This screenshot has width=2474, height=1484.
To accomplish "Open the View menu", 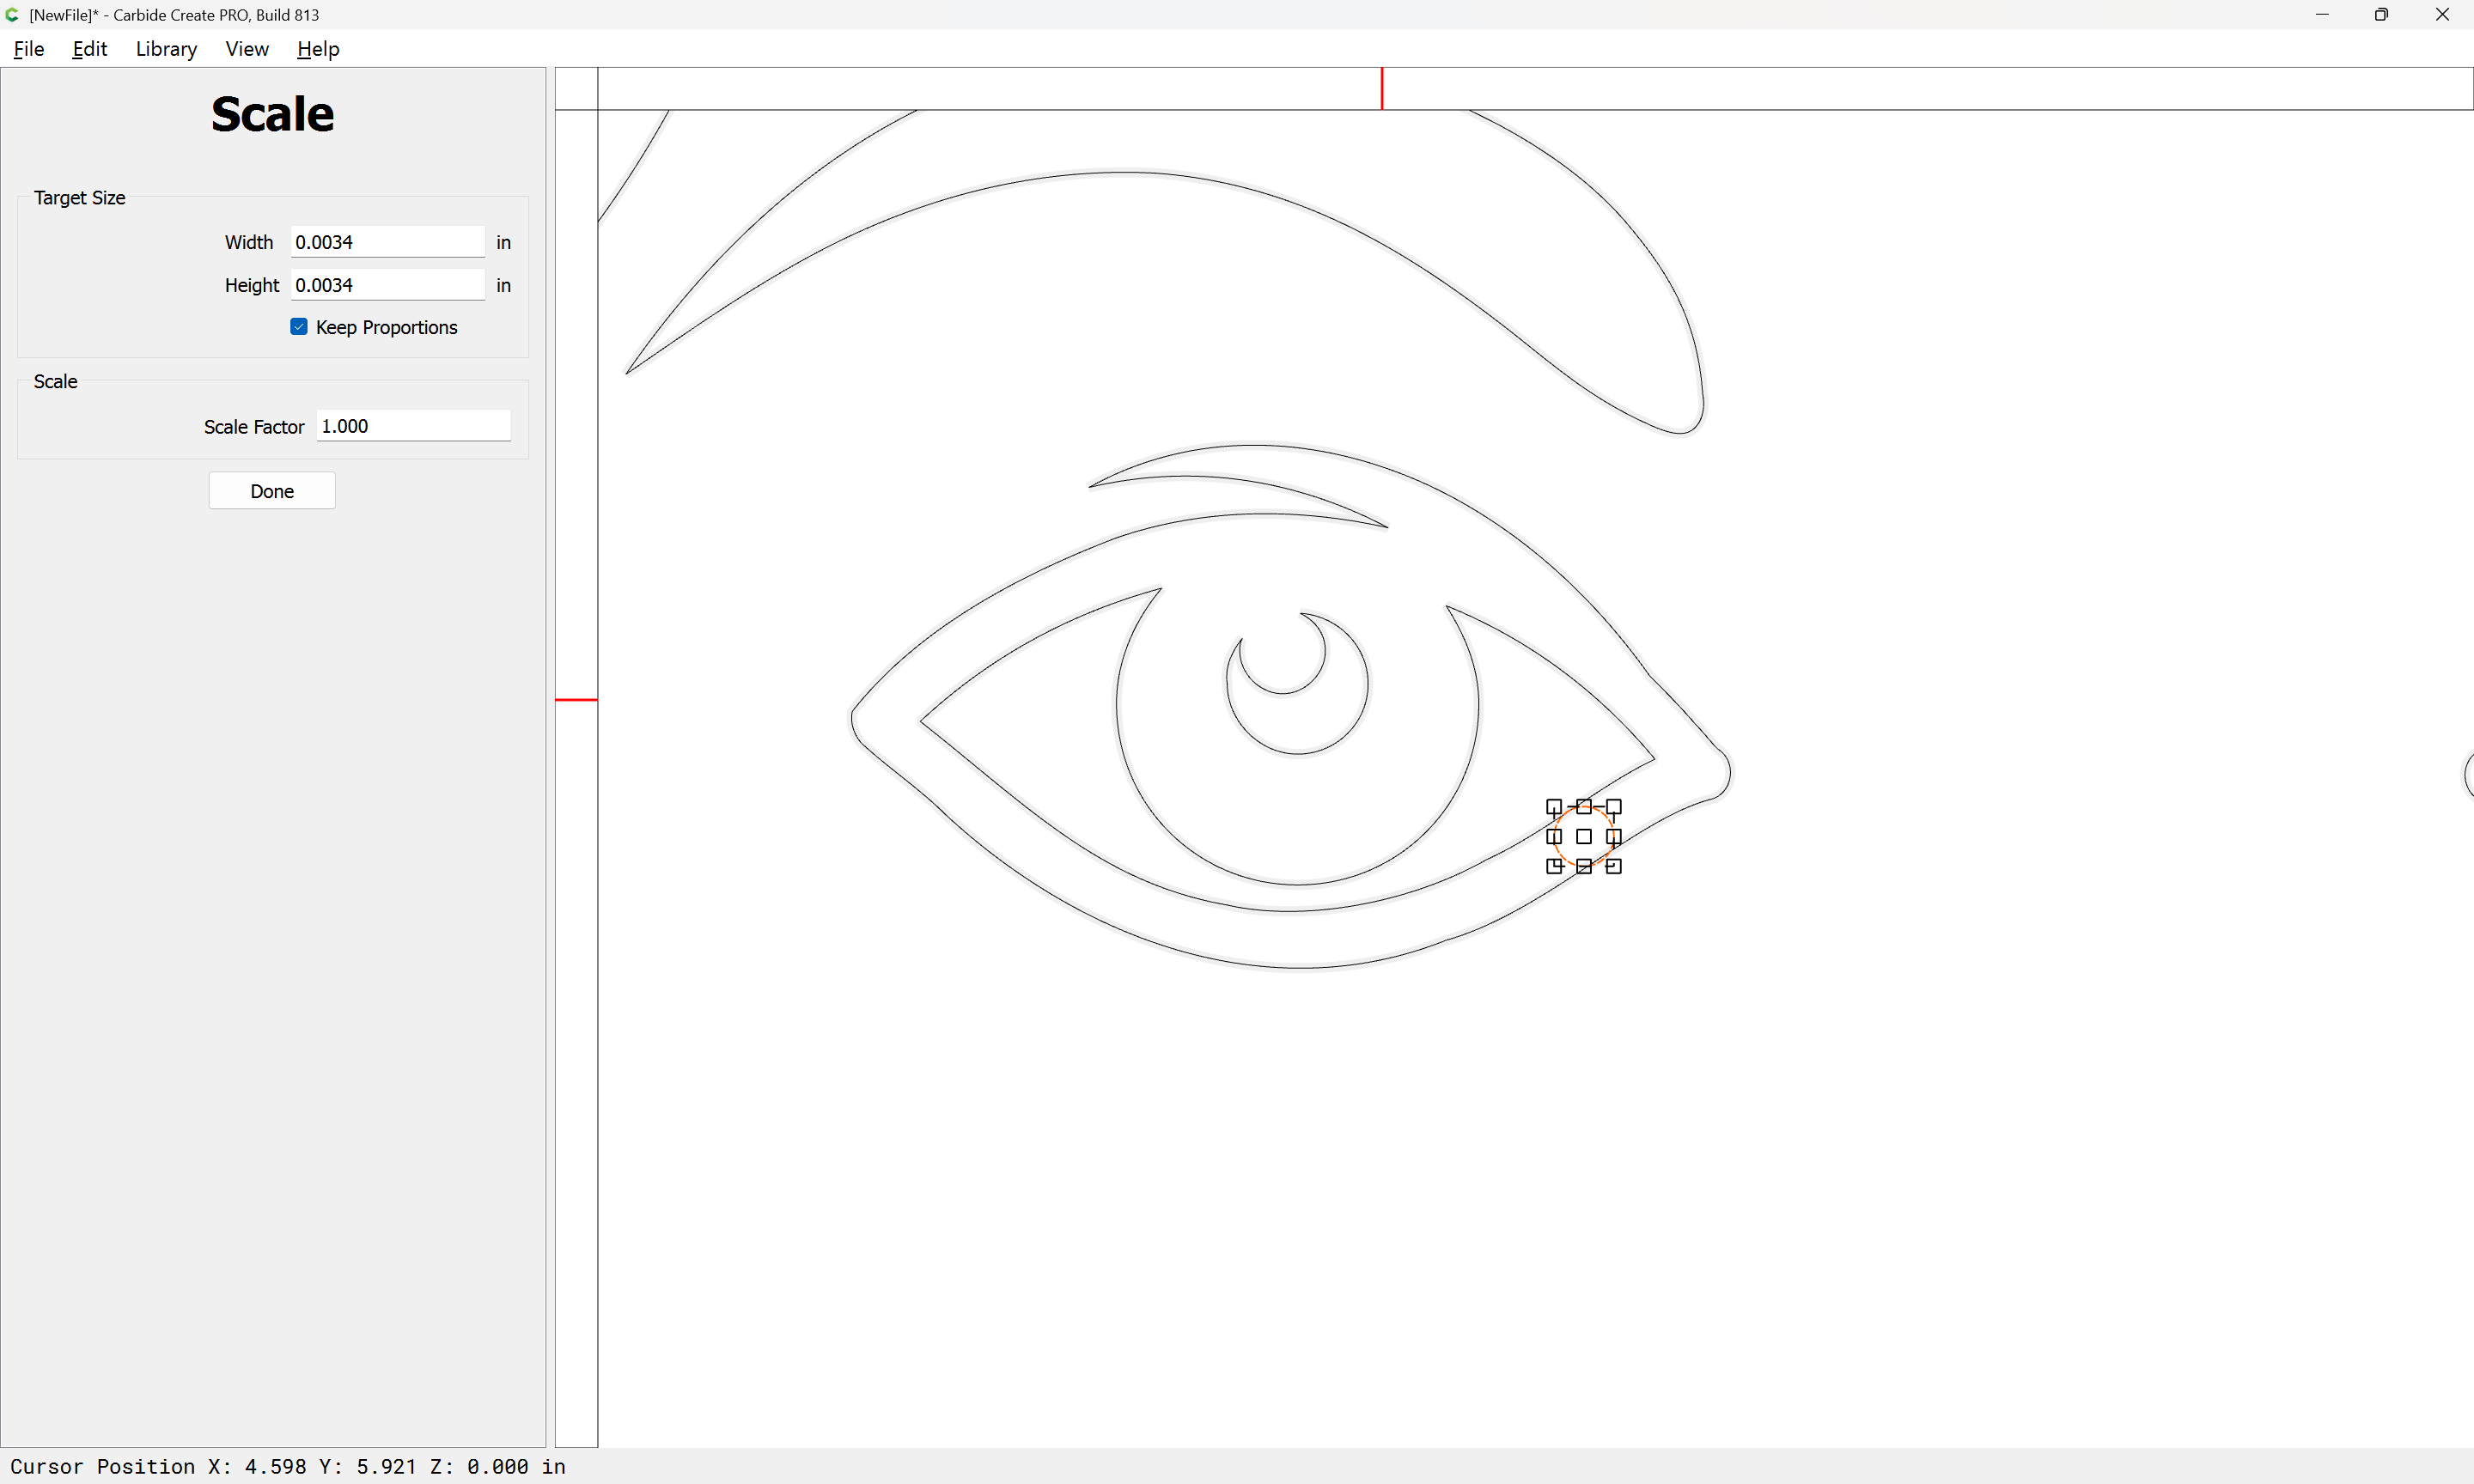I will pyautogui.click(x=247, y=49).
